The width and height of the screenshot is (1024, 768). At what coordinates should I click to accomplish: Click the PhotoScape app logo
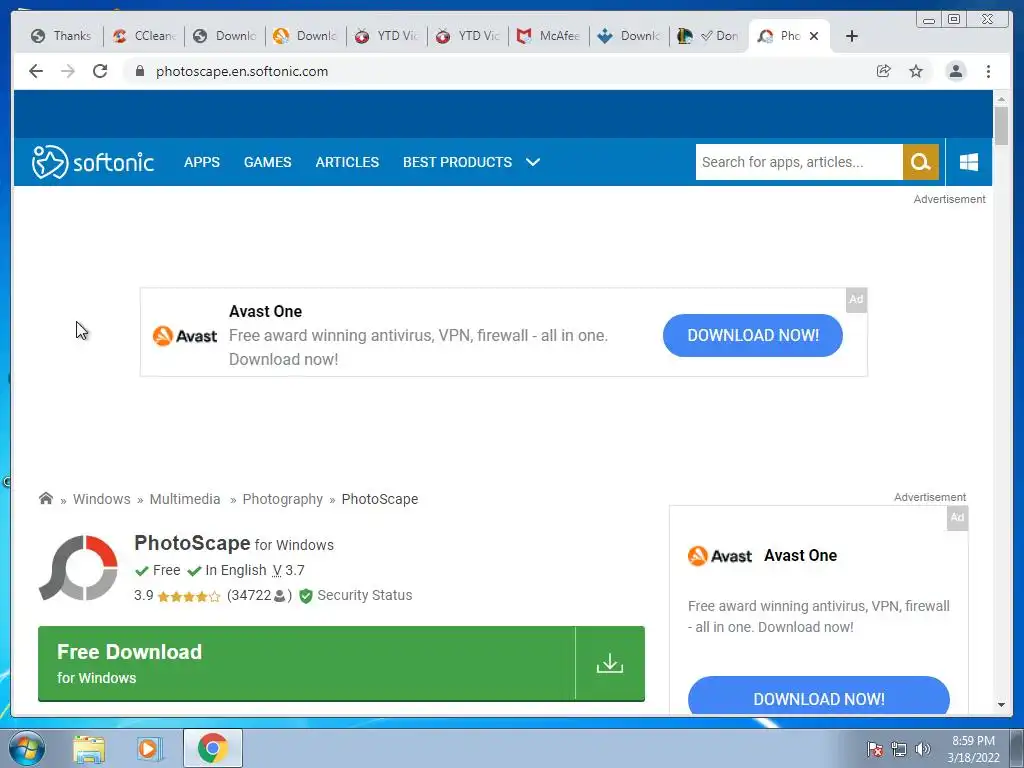coord(78,568)
